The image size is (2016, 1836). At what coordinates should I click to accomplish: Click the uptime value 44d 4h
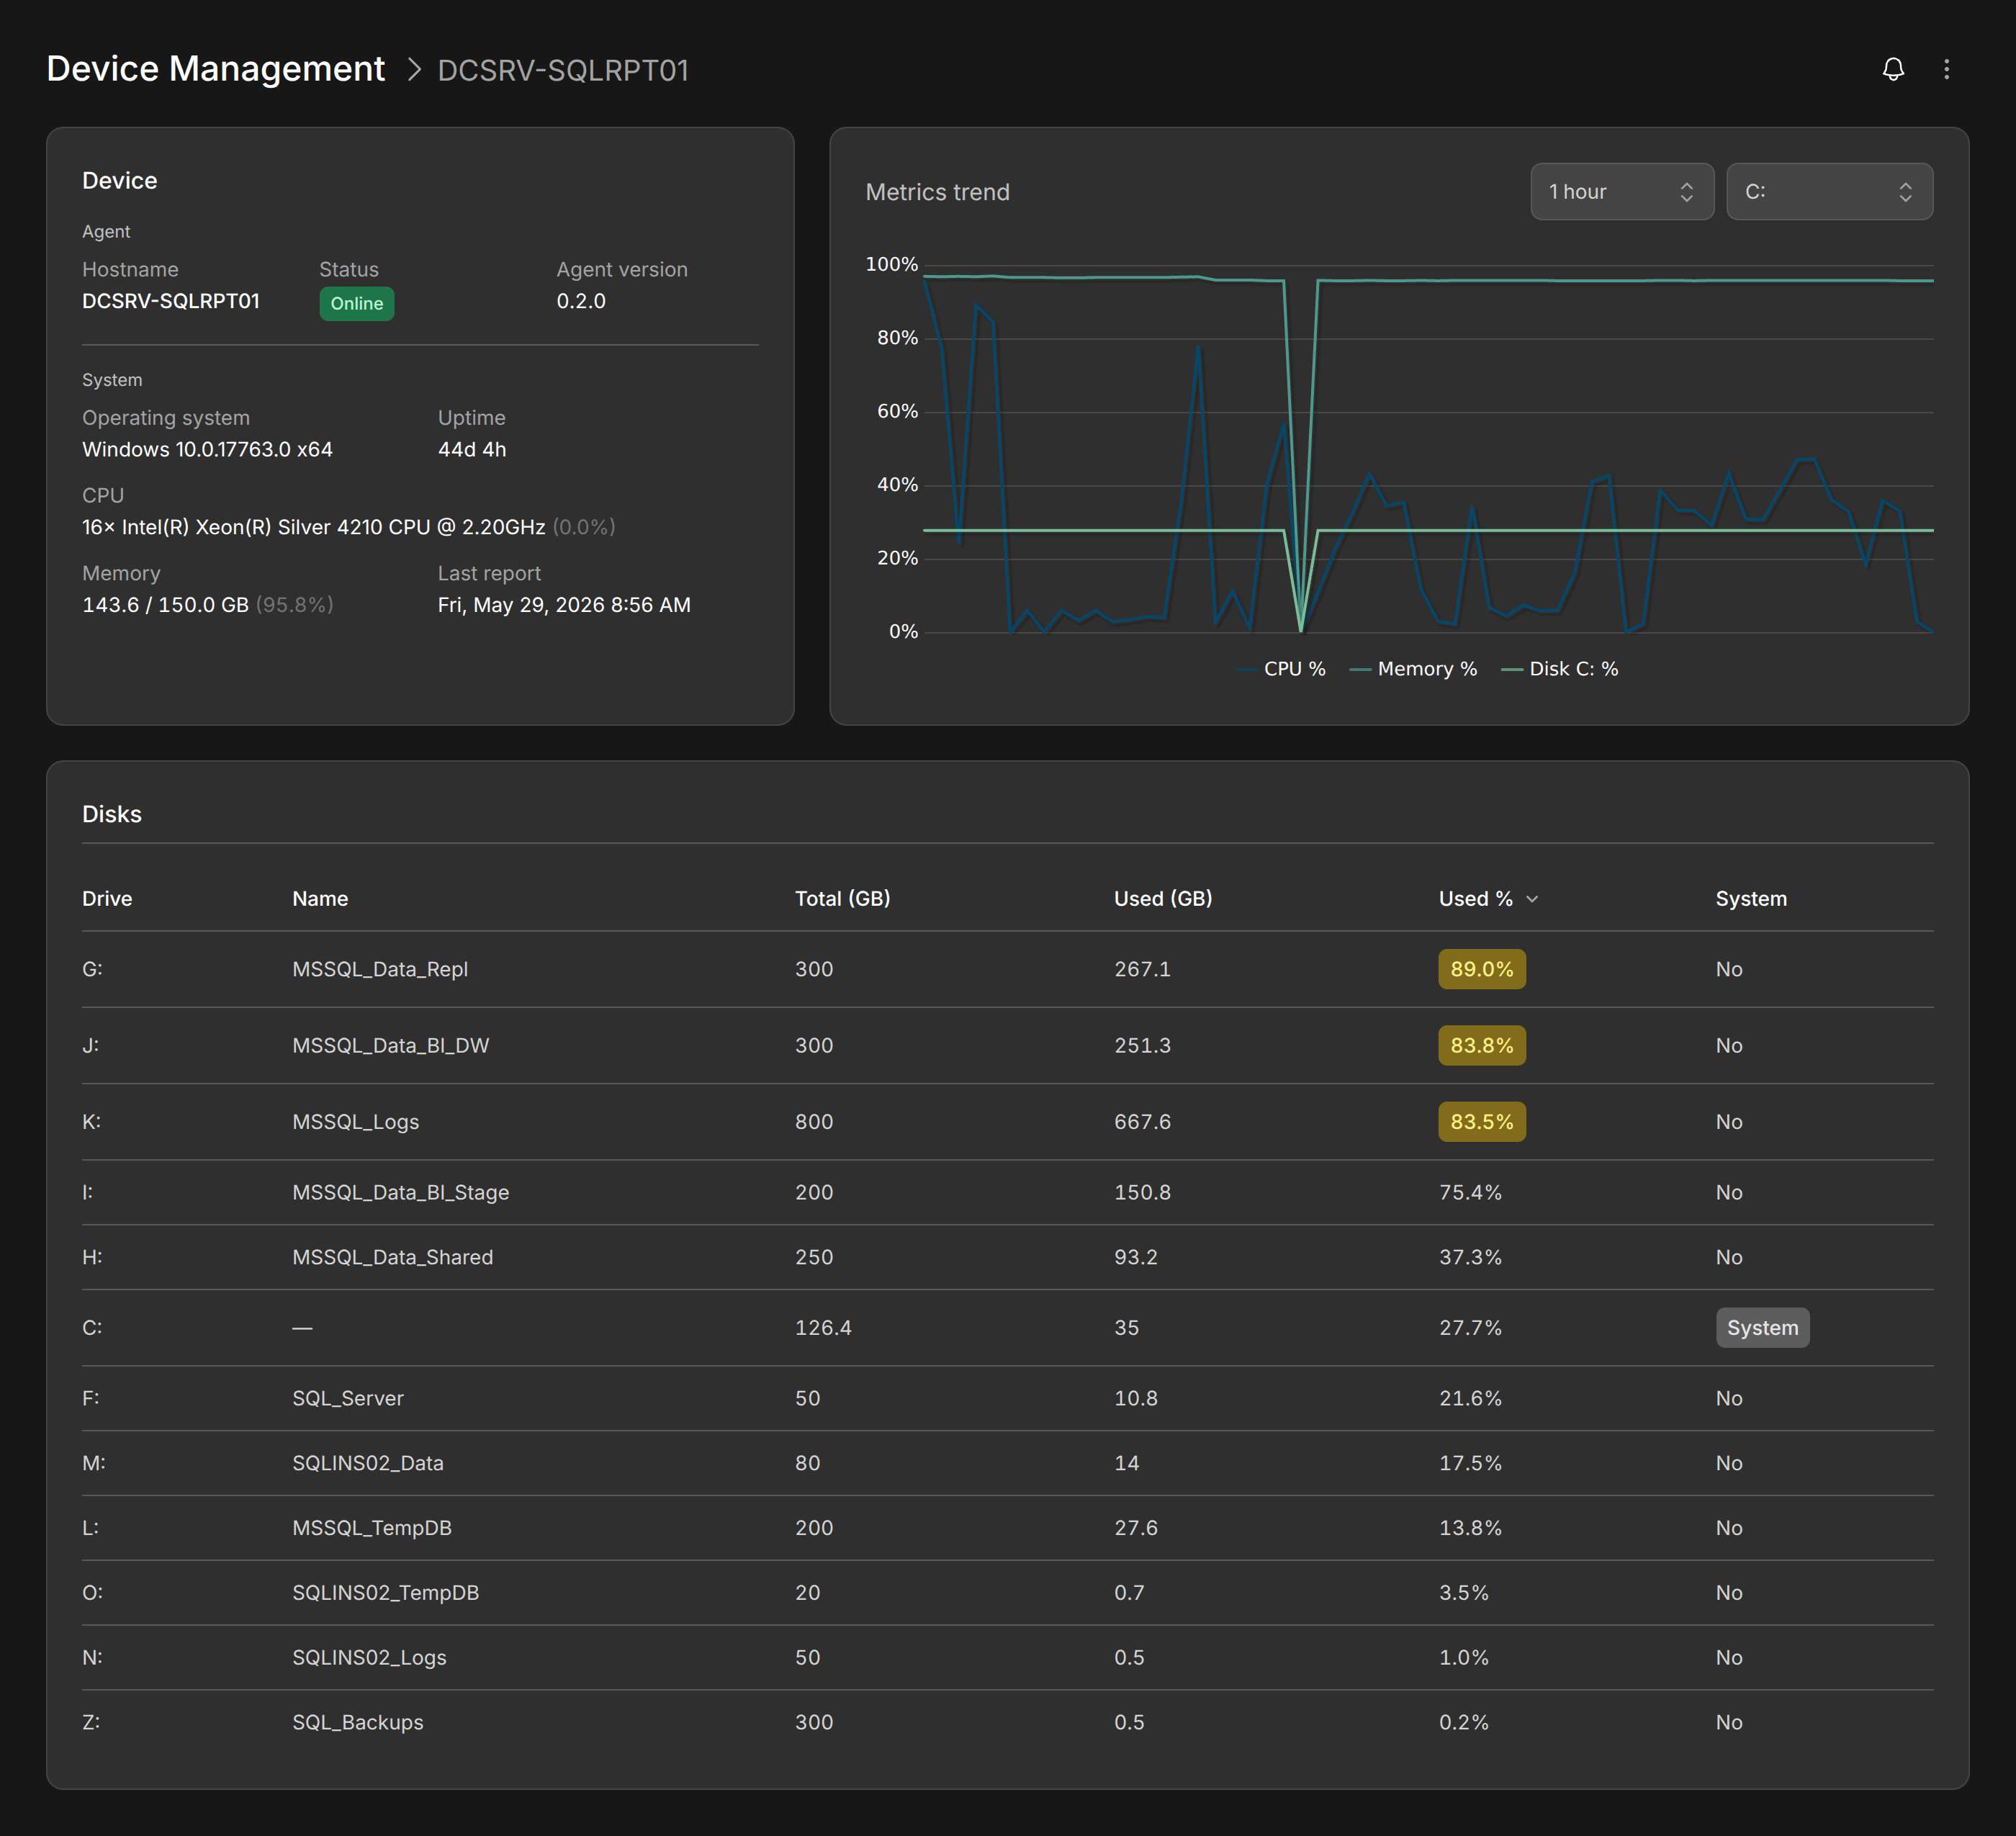[x=472, y=450]
